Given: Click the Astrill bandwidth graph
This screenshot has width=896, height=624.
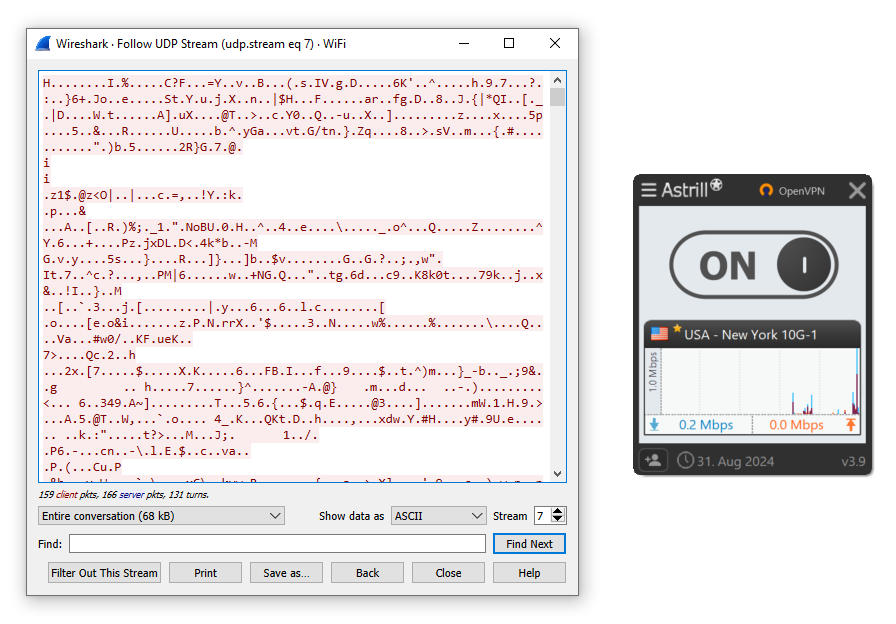Looking at the screenshot, I should click(x=760, y=382).
